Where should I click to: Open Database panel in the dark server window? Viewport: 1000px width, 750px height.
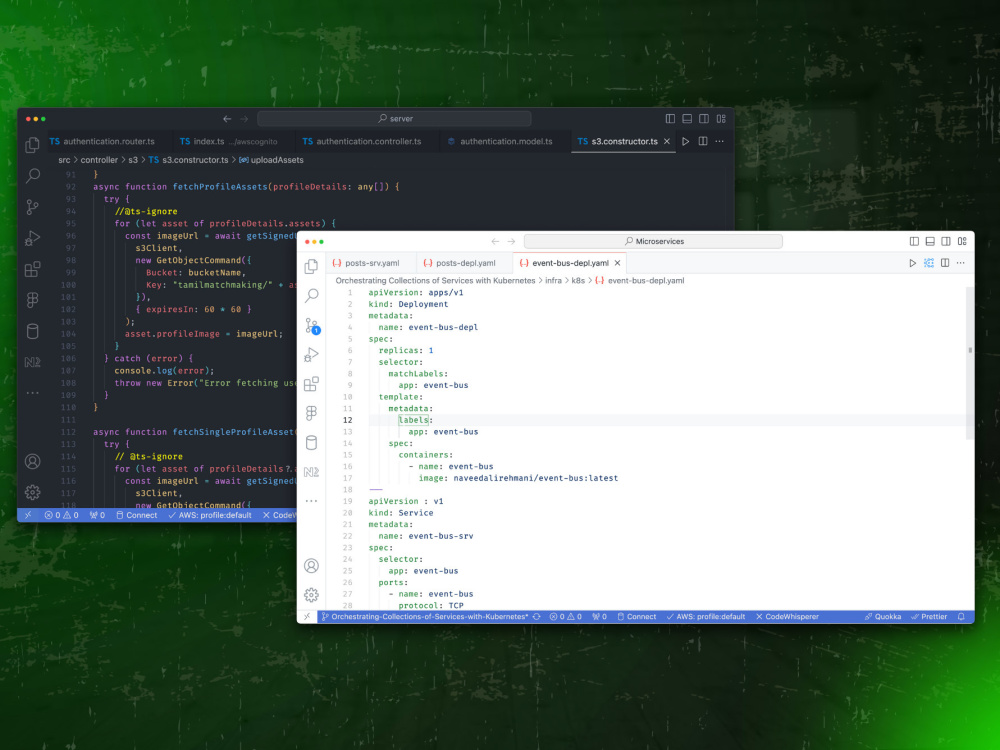click(33, 331)
